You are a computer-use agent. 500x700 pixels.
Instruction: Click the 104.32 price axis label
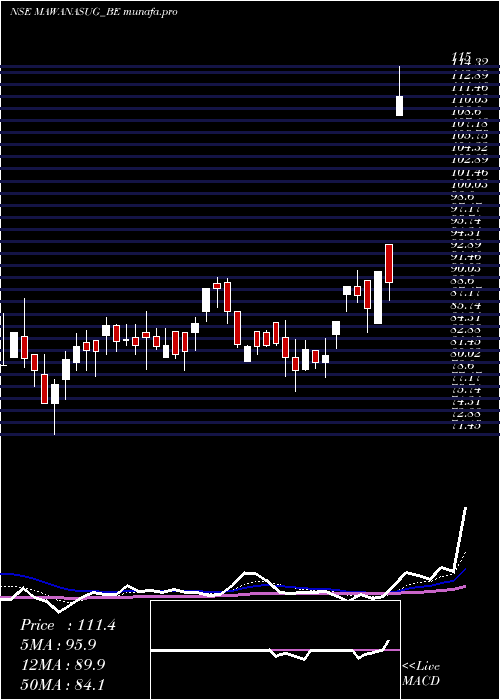tap(469, 148)
